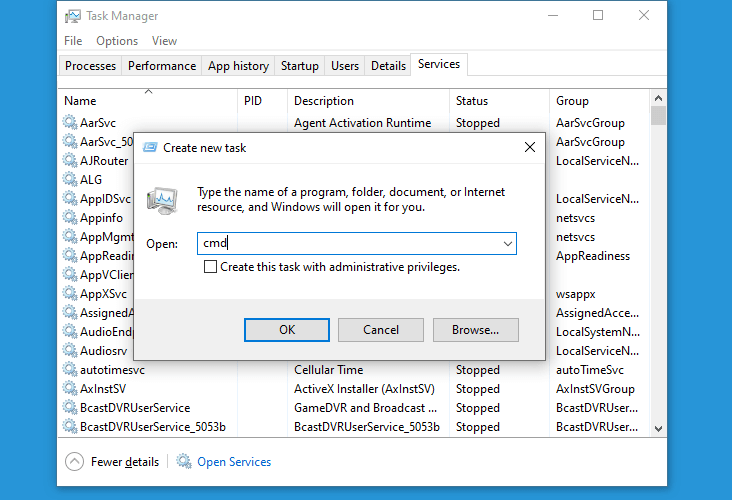Click the Browse... button
The height and width of the screenshot is (500, 732).
(476, 330)
